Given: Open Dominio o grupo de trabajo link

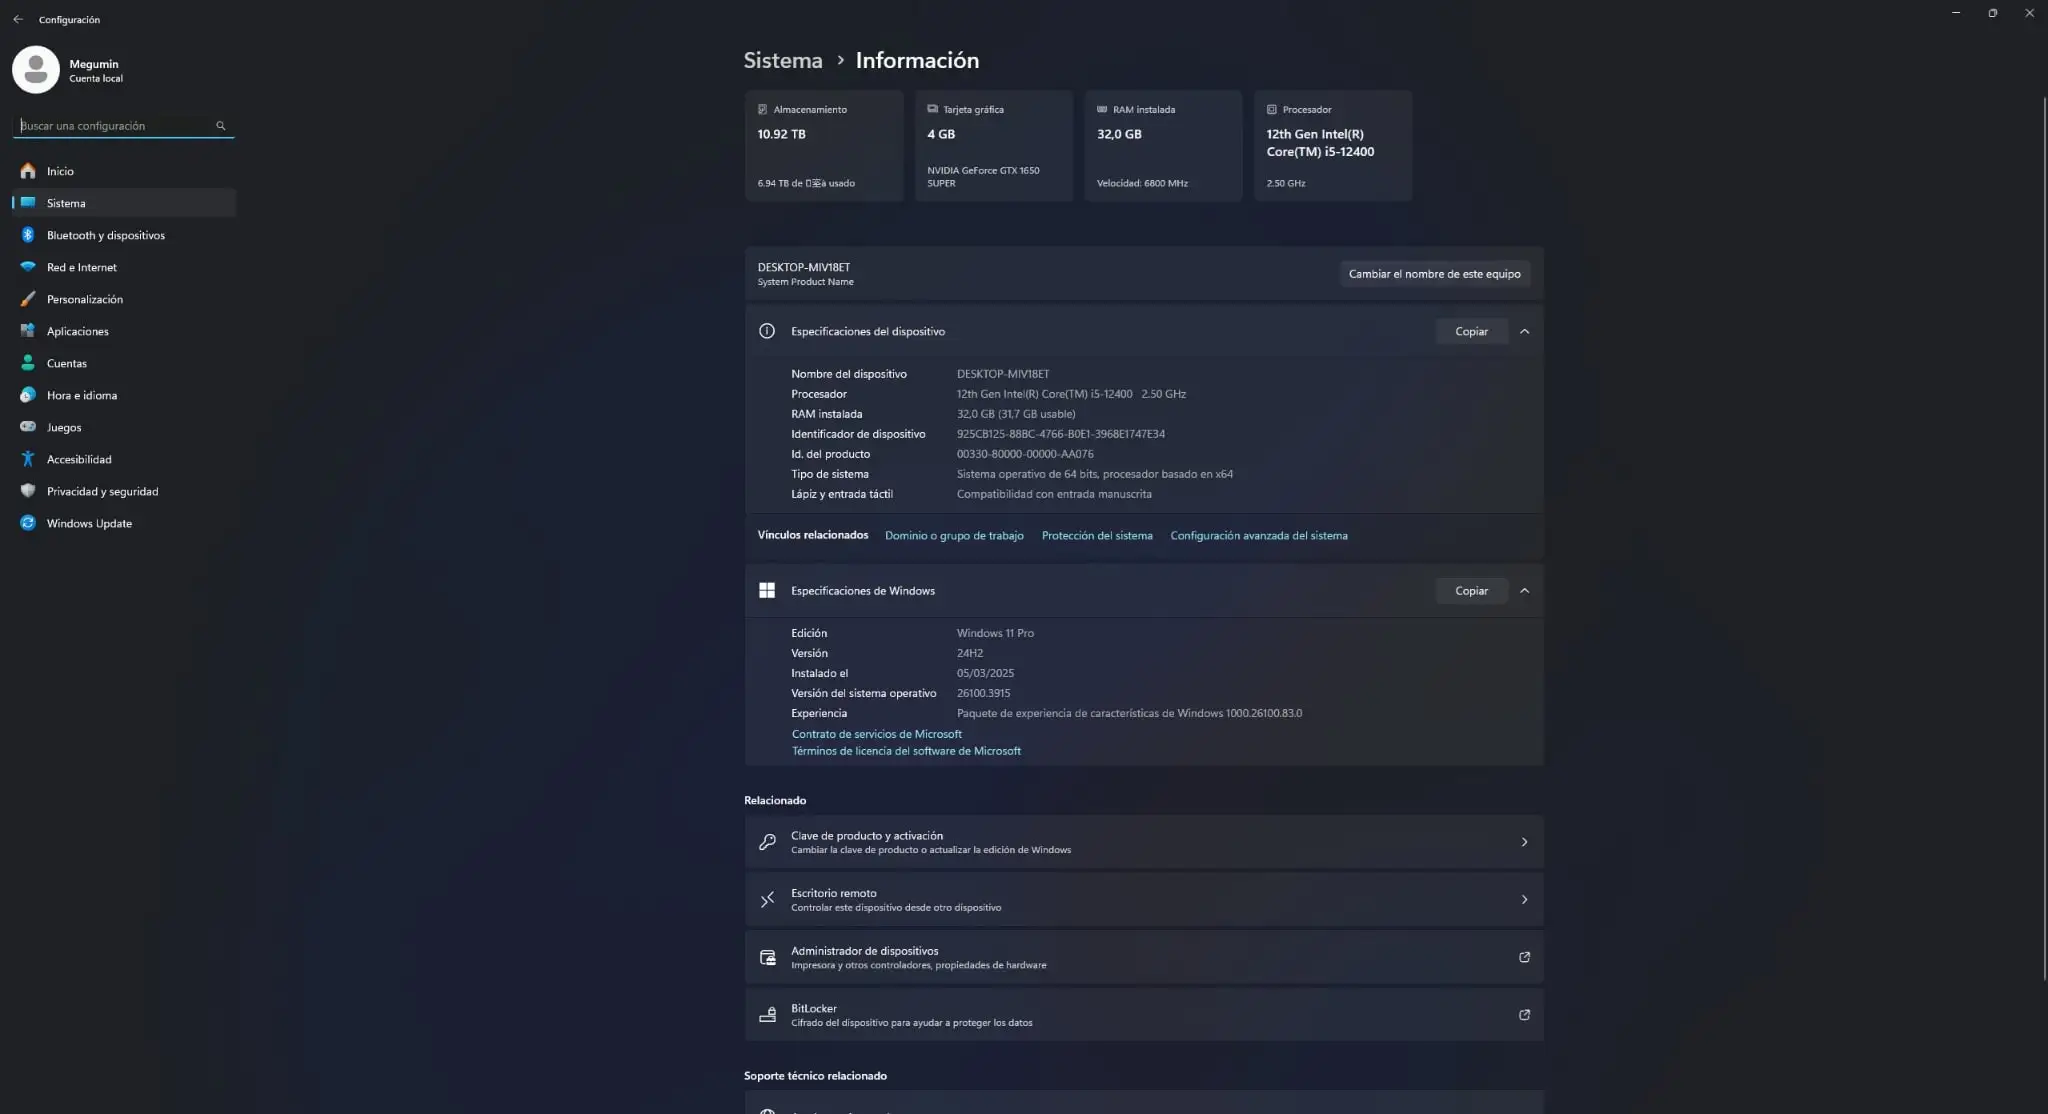Looking at the screenshot, I should tap(954, 536).
